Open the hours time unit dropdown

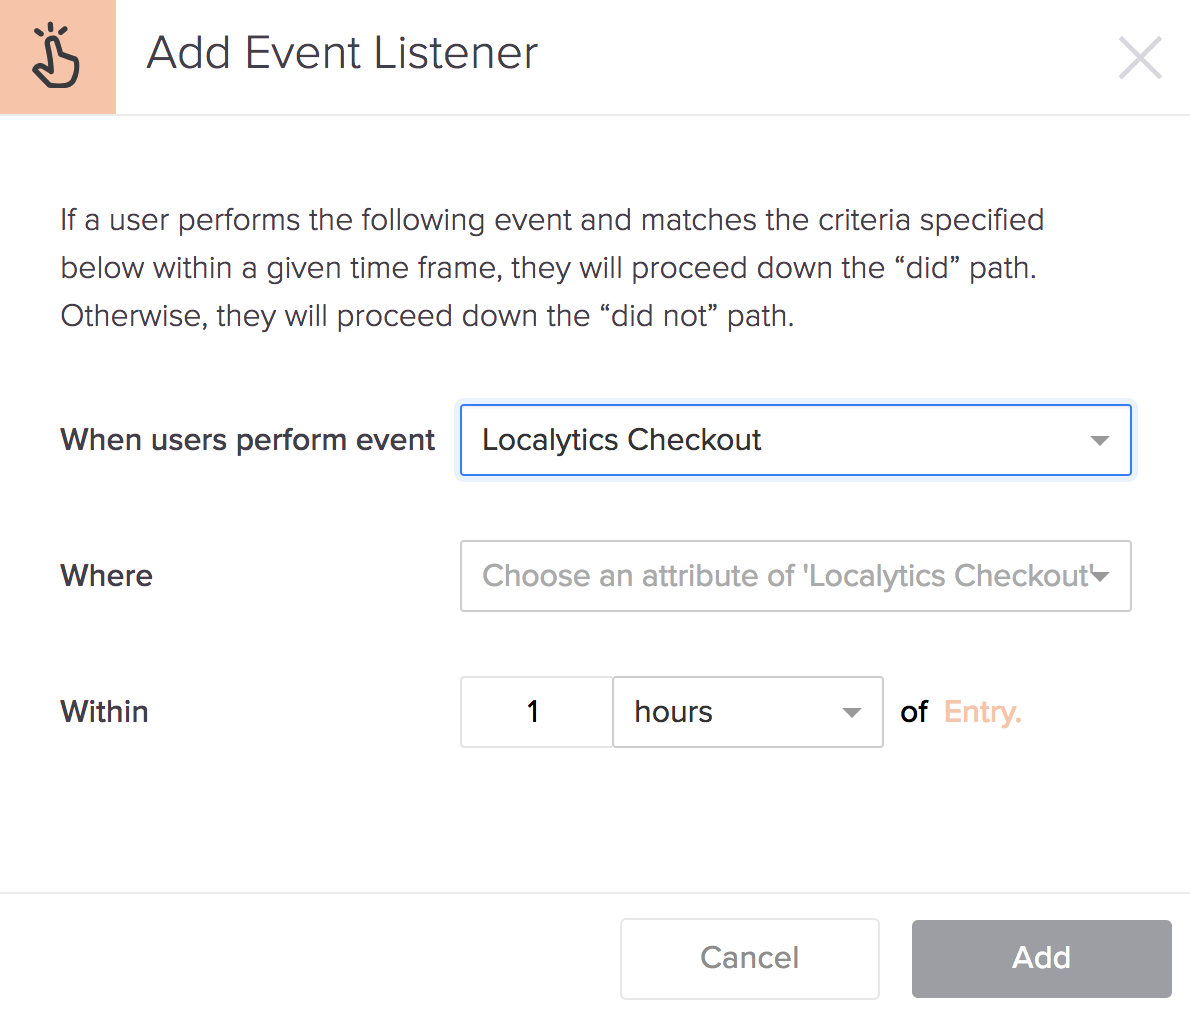[746, 712]
